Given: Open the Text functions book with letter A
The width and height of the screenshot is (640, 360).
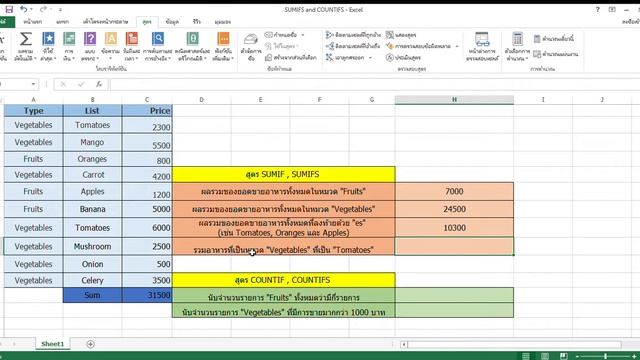Looking at the screenshot, I should [x=111, y=47].
